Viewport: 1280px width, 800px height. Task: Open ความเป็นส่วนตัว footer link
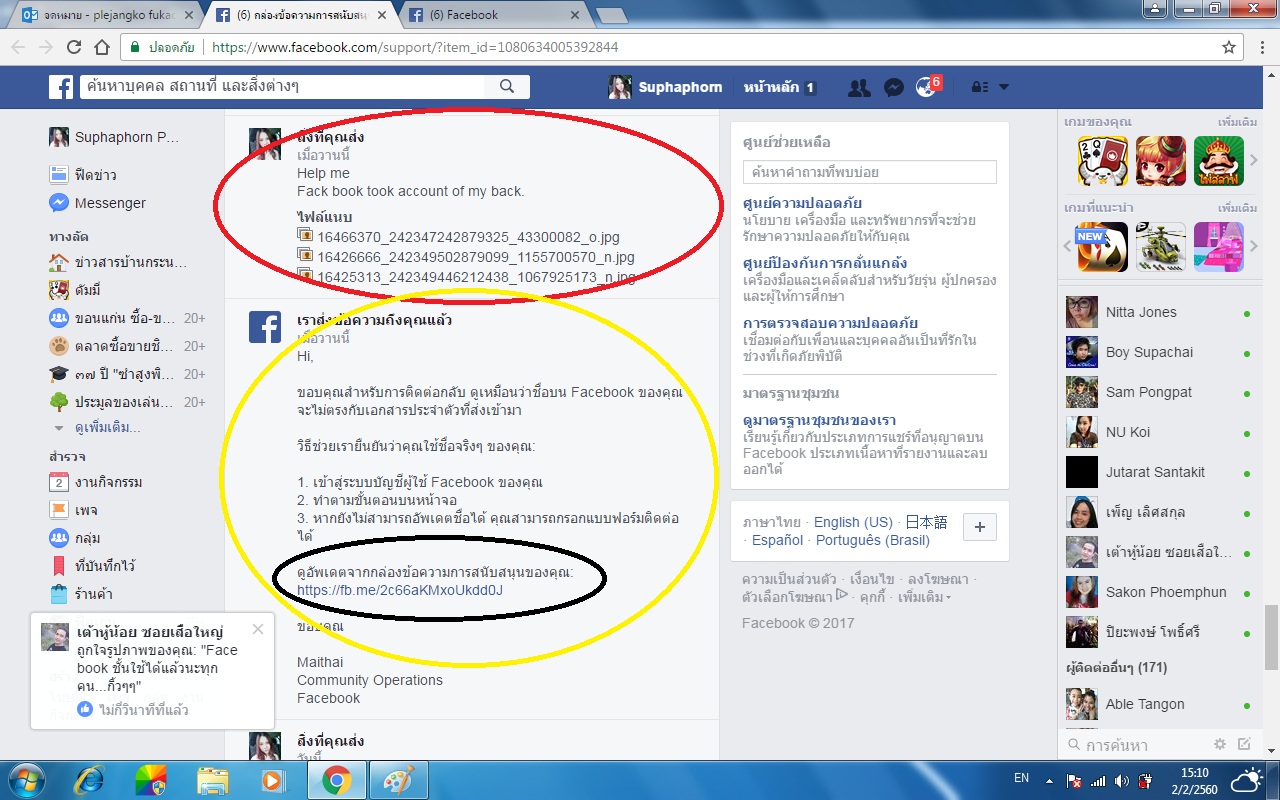(x=789, y=579)
